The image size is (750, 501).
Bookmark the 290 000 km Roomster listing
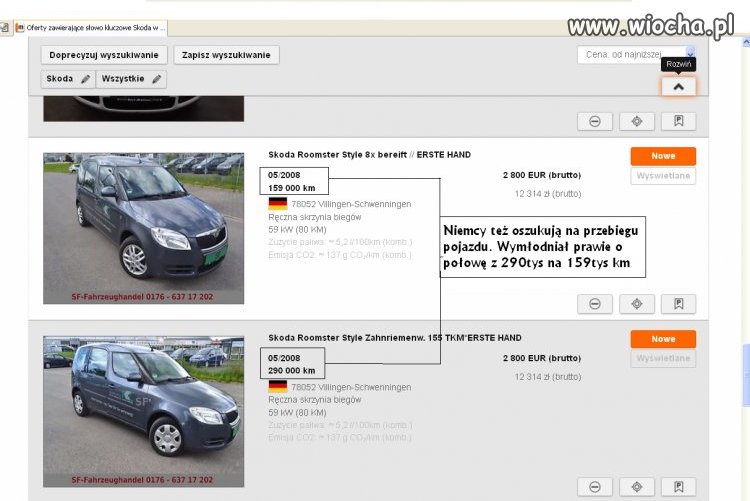click(x=678, y=487)
